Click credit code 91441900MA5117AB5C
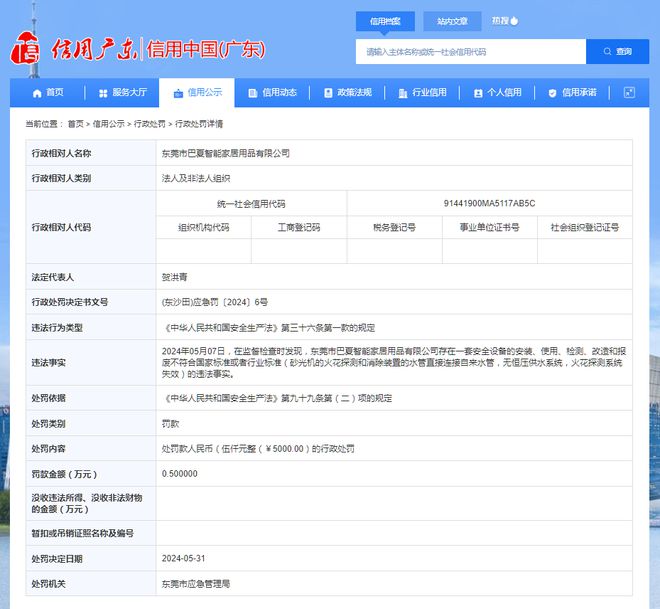 [490, 203]
